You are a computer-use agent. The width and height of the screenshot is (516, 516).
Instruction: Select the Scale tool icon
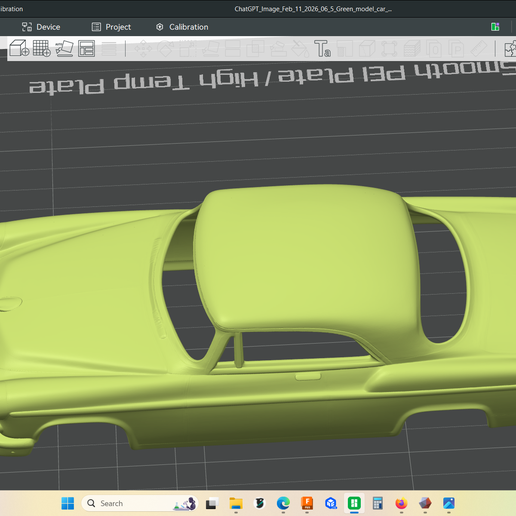[x=187, y=49]
